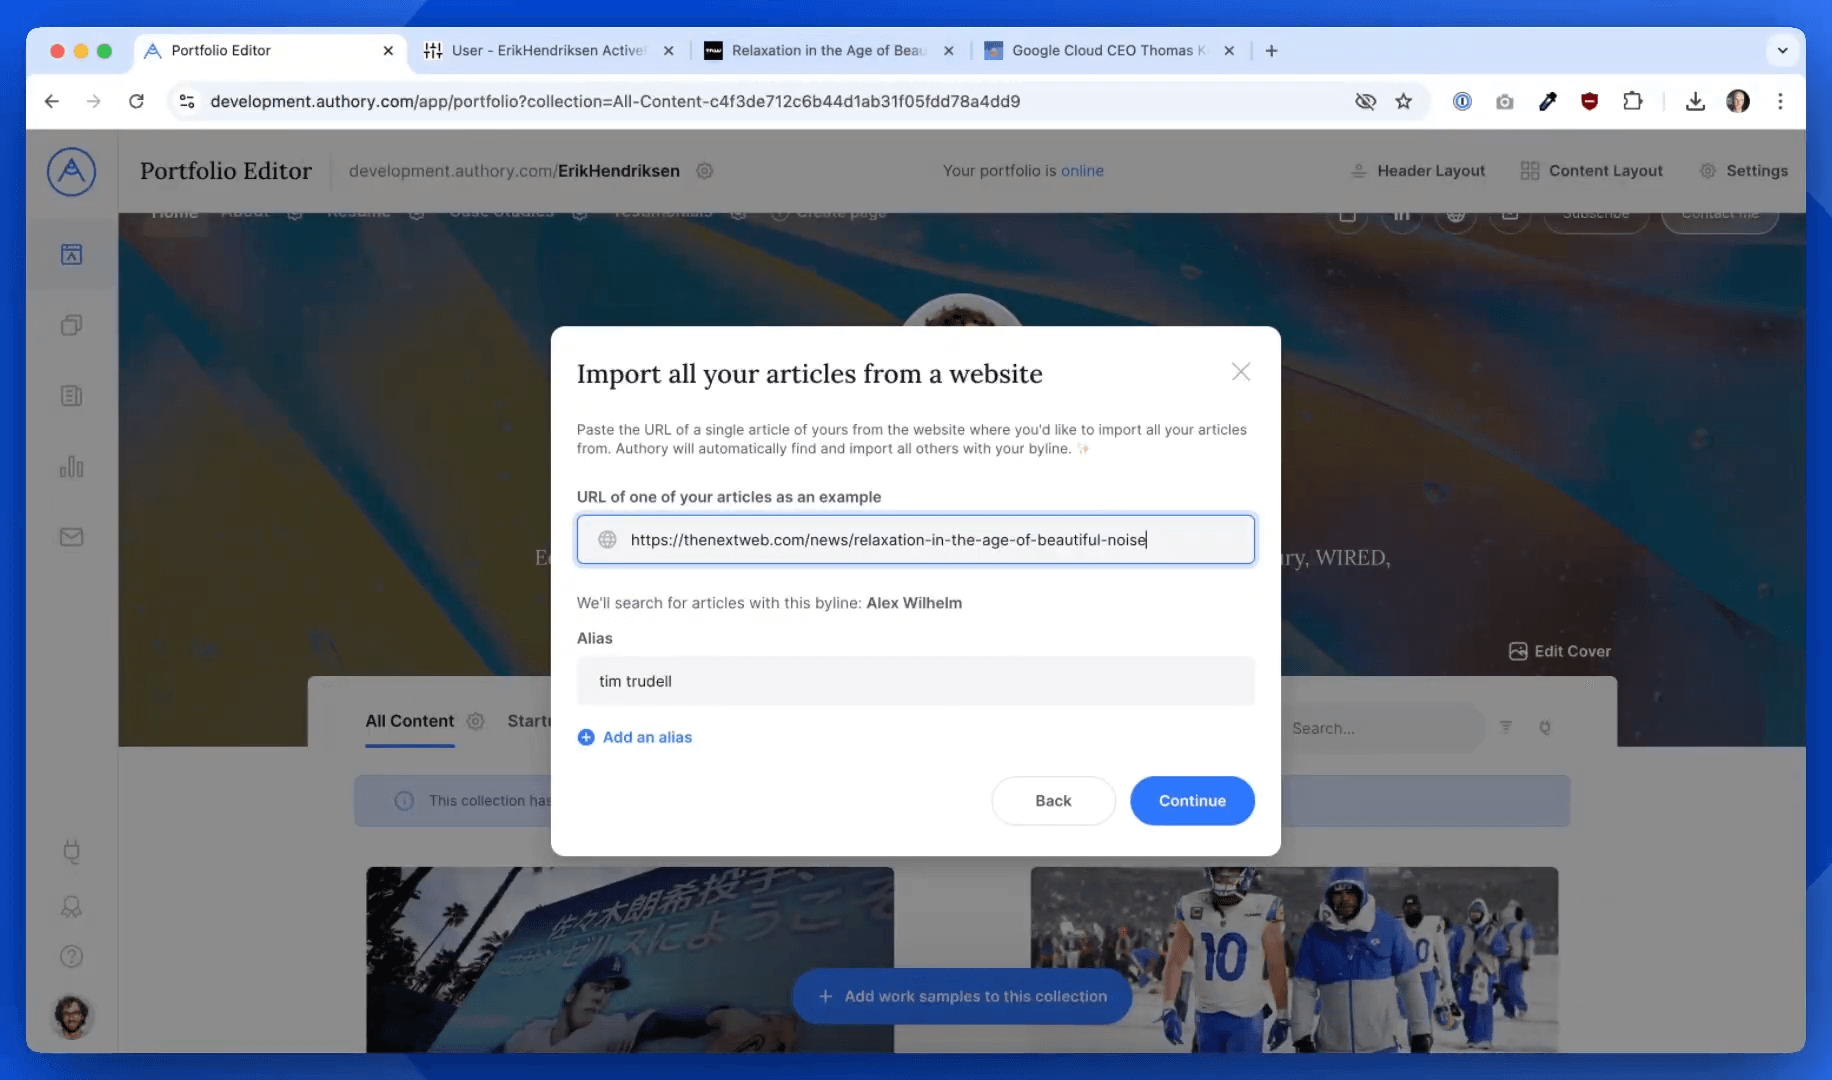This screenshot has width=1832, height=1080.
Task: Click the Authory logo icon
Action: click(x=71, y=171)
